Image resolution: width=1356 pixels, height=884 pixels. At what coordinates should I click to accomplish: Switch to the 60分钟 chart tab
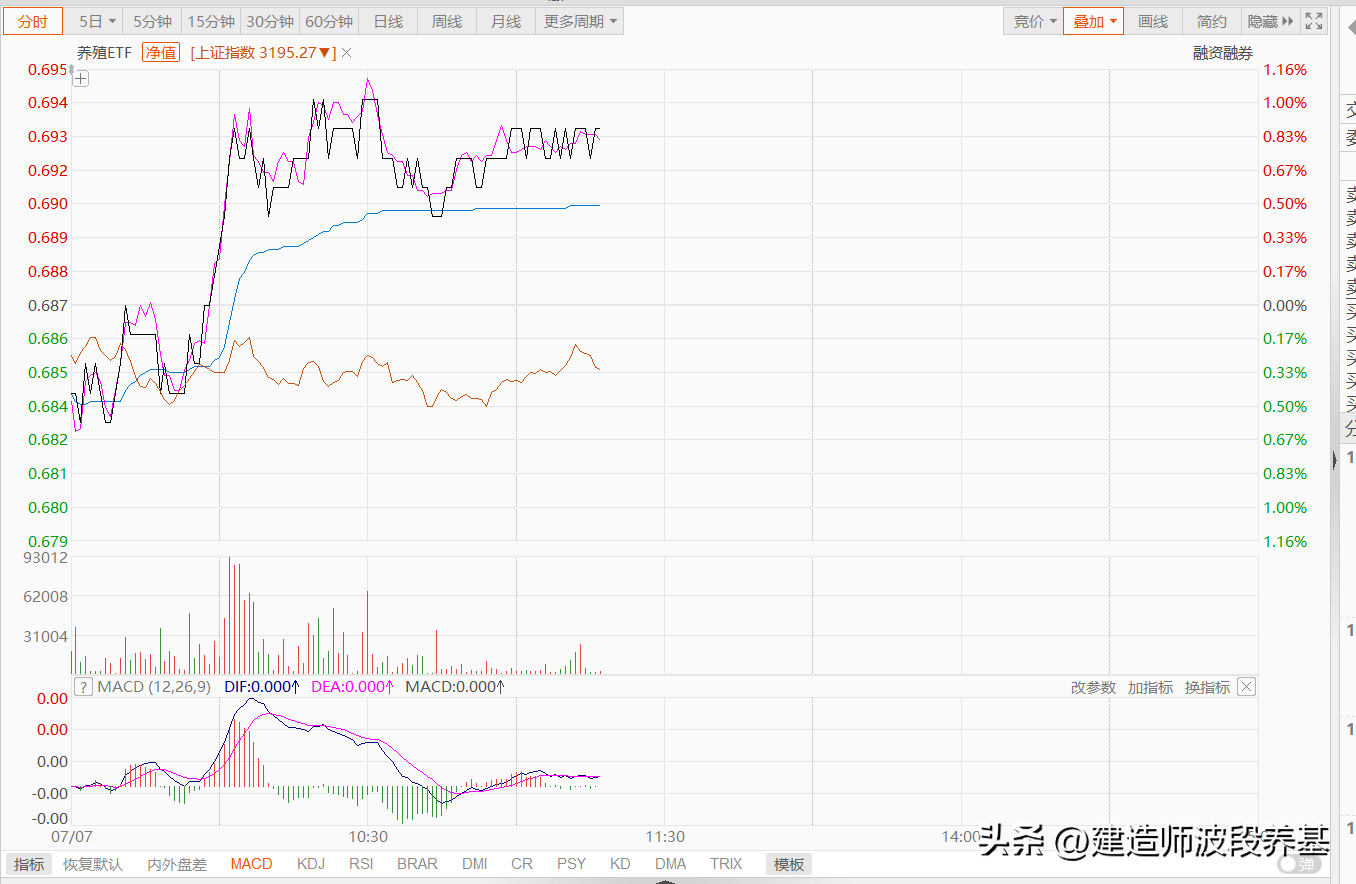[x=329, y=21]
